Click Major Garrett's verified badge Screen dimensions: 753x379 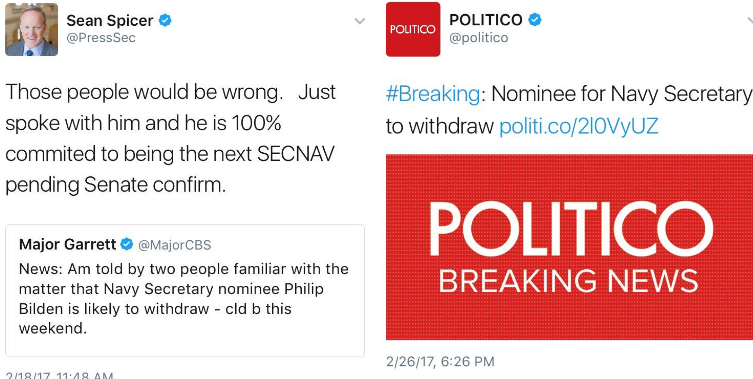(127, 245)
